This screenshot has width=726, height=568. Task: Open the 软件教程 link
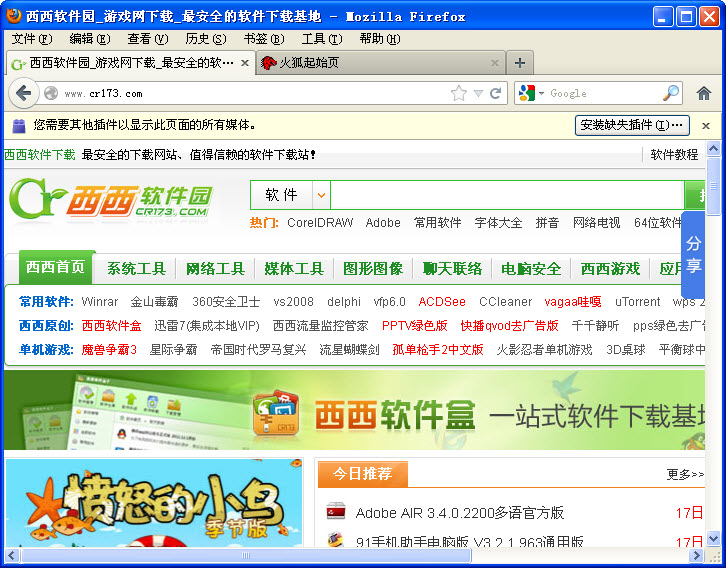click(674, 155)
